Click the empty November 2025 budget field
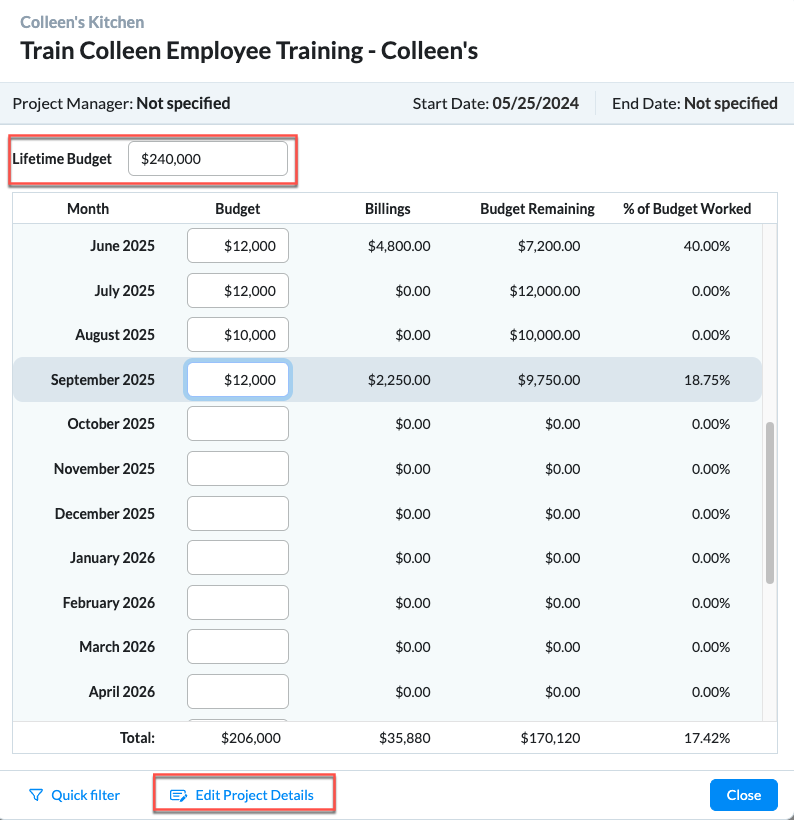The width and height of the screenshot is (794, 820). pos(238,469)
